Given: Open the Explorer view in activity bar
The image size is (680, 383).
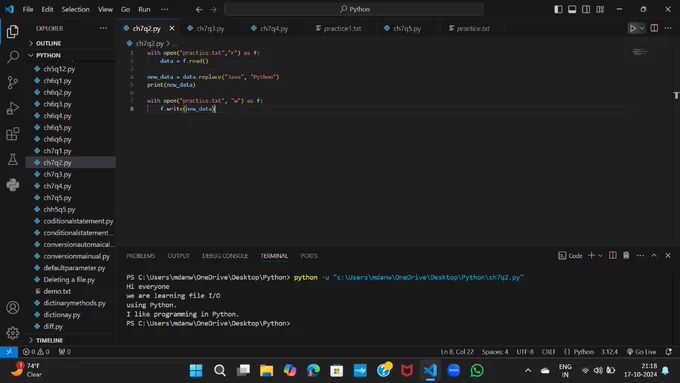Looking at the screenshot, I should [x=13, y=31].
